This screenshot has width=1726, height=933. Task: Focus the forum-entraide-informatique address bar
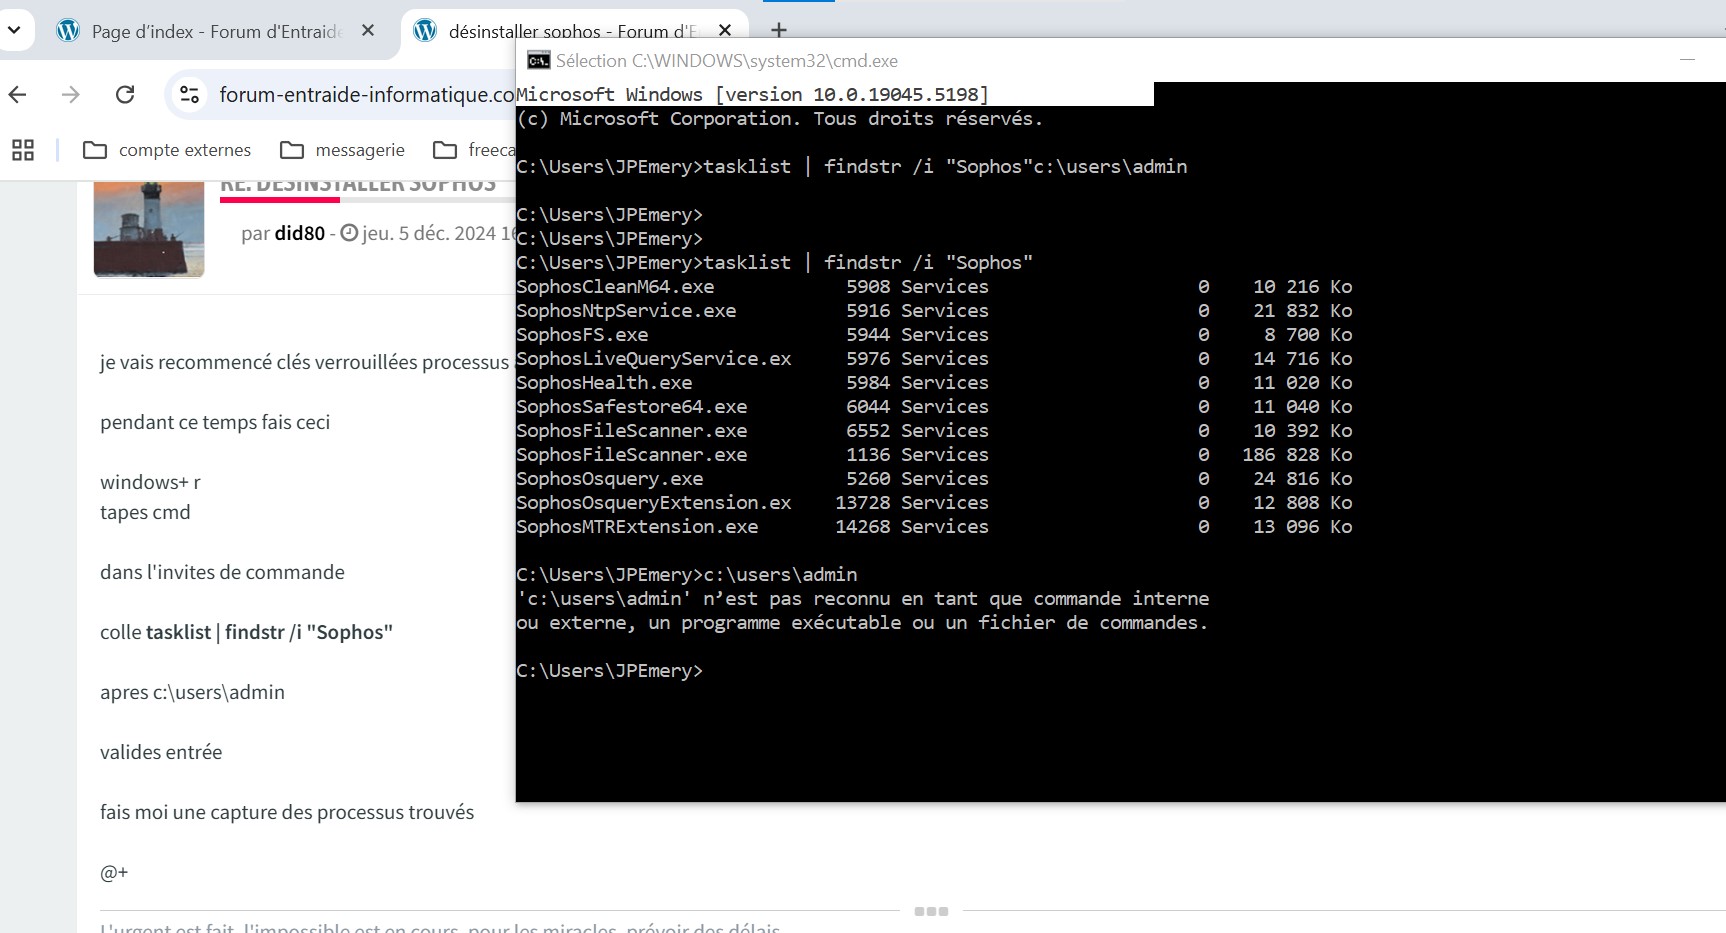tap(367, 95)
